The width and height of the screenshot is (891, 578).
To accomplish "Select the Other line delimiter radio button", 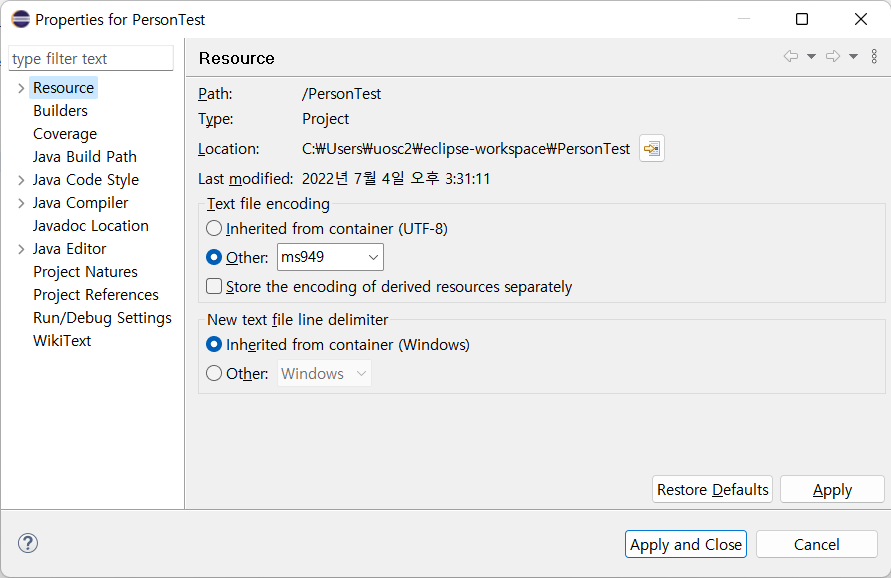I will click(214, 373).
